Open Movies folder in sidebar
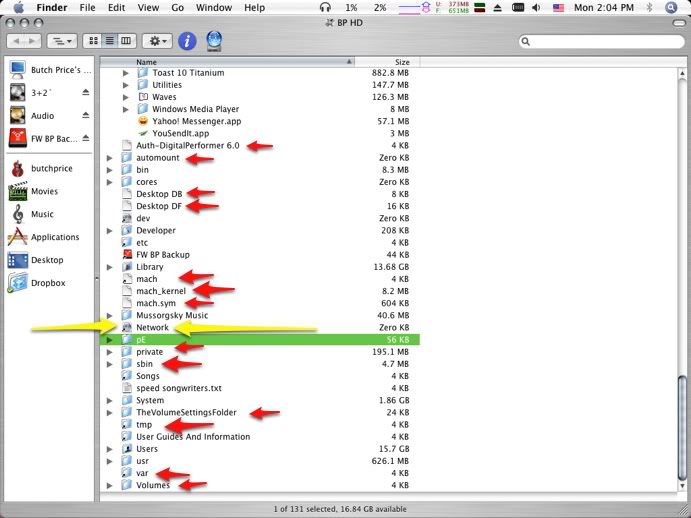The width and height of the screenshot is (691, 518). pyautogui.click(x=45, y=191)
